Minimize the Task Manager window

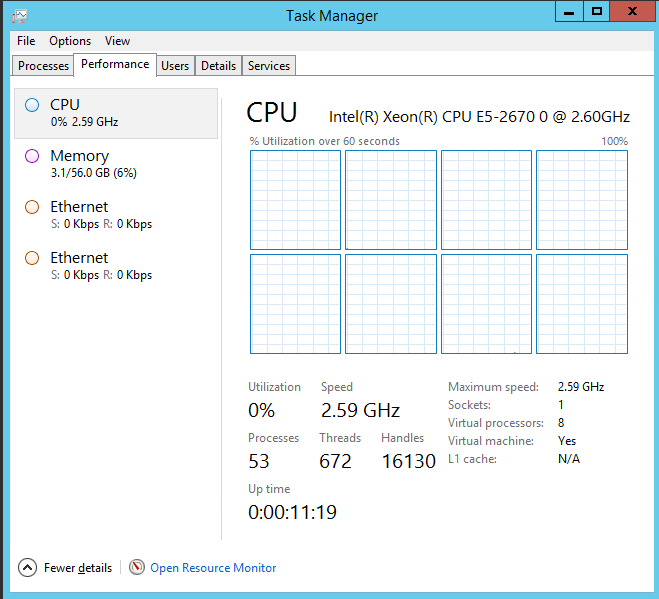coord(569,12)
